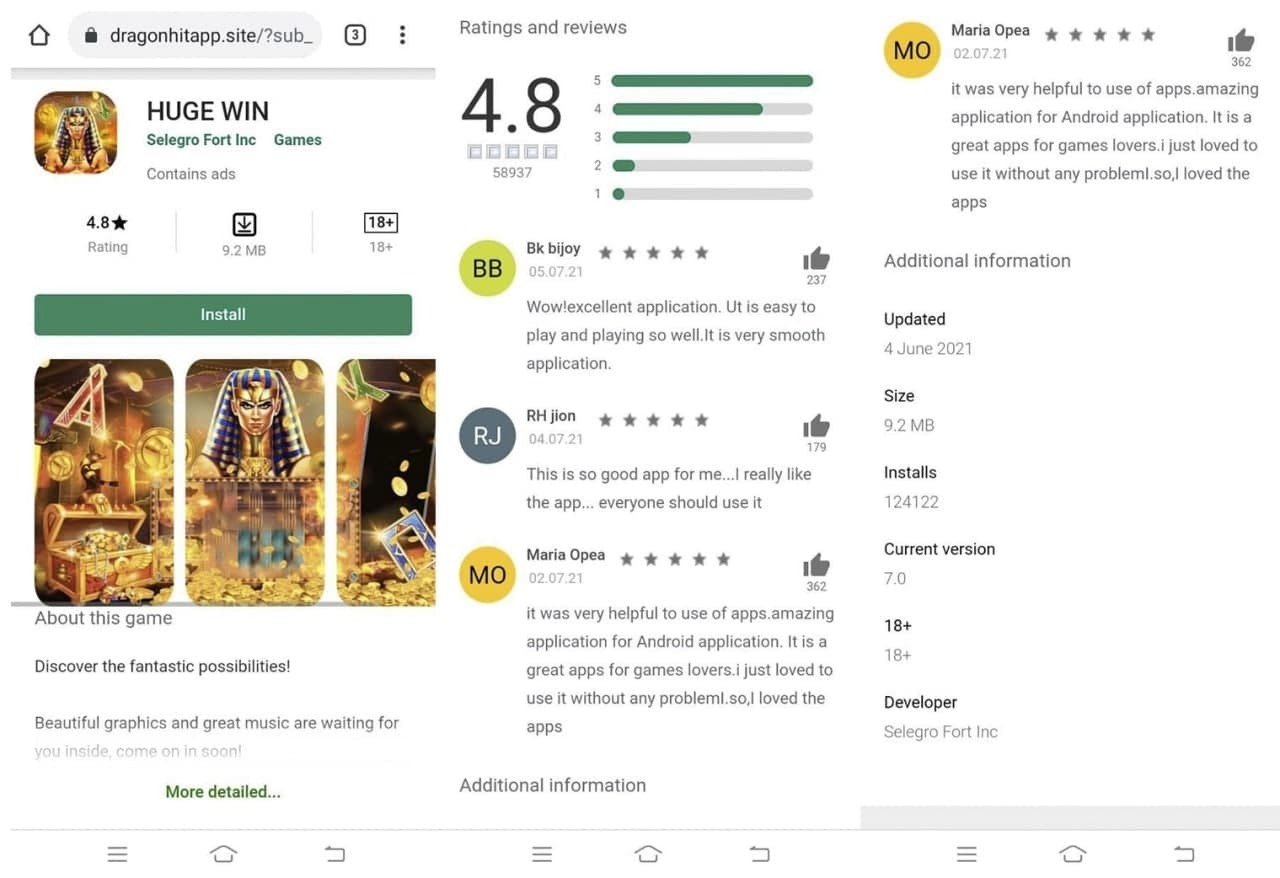This screenshot has height=878, width=1280.
Task: Open the Selegro Fort Inc developer link
Action: point(201,140)
